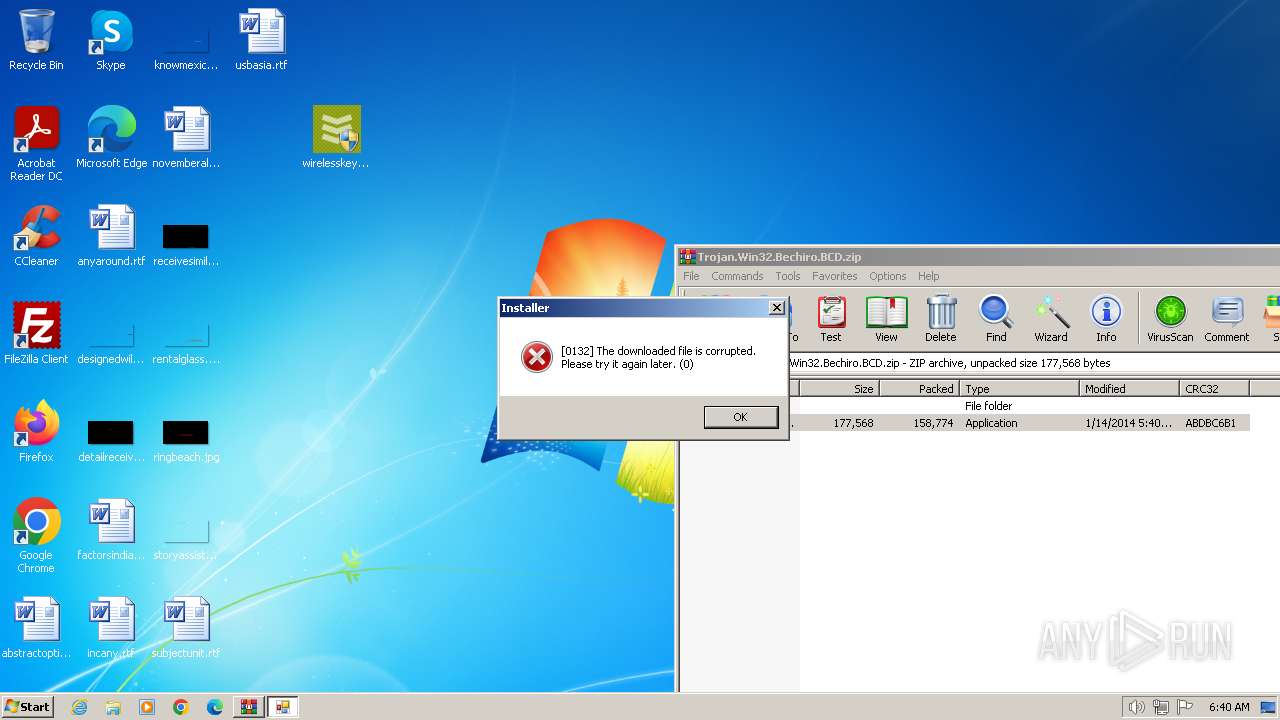Click the Find icon in WinRAR toolbar

click(x=996, y=319)
